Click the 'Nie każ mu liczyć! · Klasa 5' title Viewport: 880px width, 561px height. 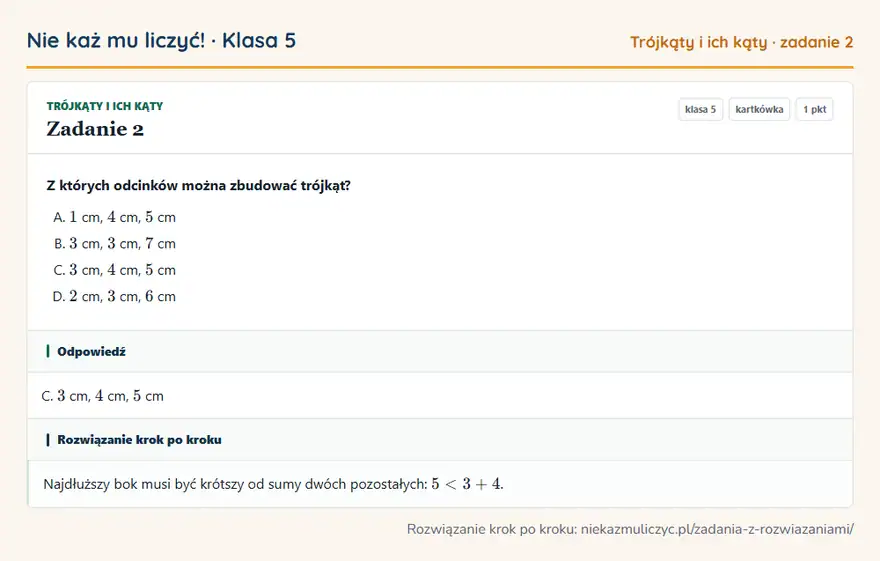(x=161, y=40)
